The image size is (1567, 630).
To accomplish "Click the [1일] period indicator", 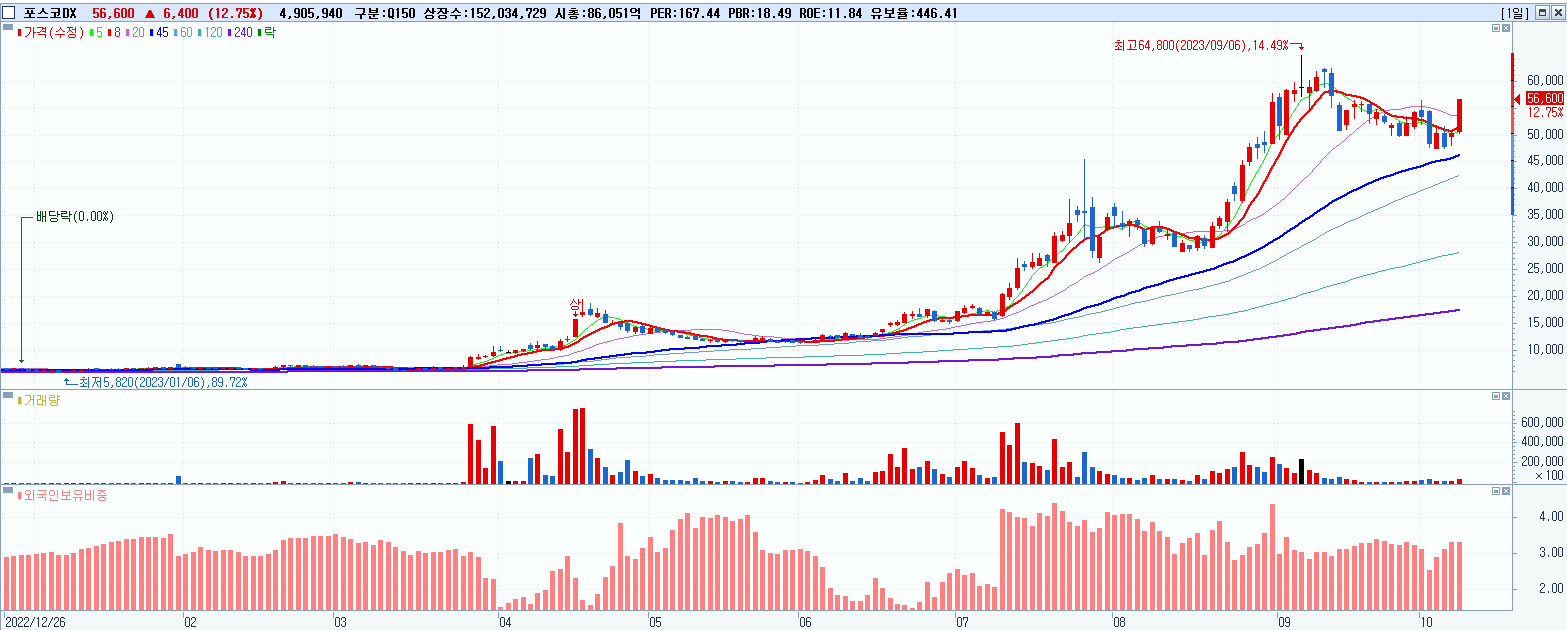I will 1515,13.
